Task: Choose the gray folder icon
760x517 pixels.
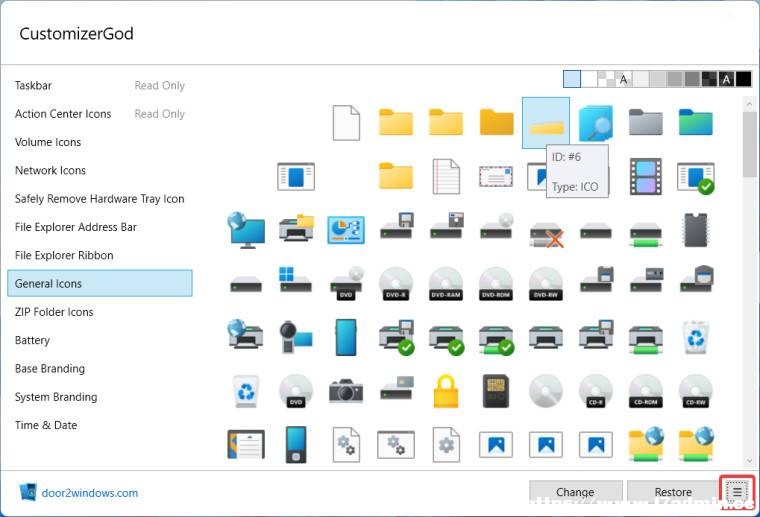Action: click(646, 123)
